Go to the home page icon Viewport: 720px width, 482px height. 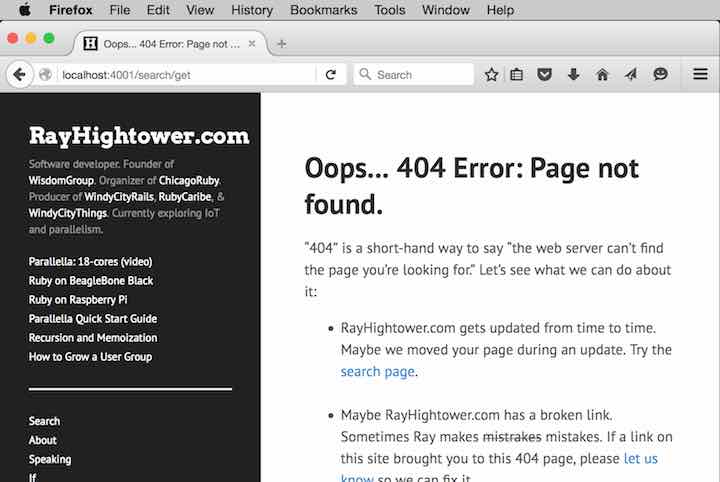602,74
